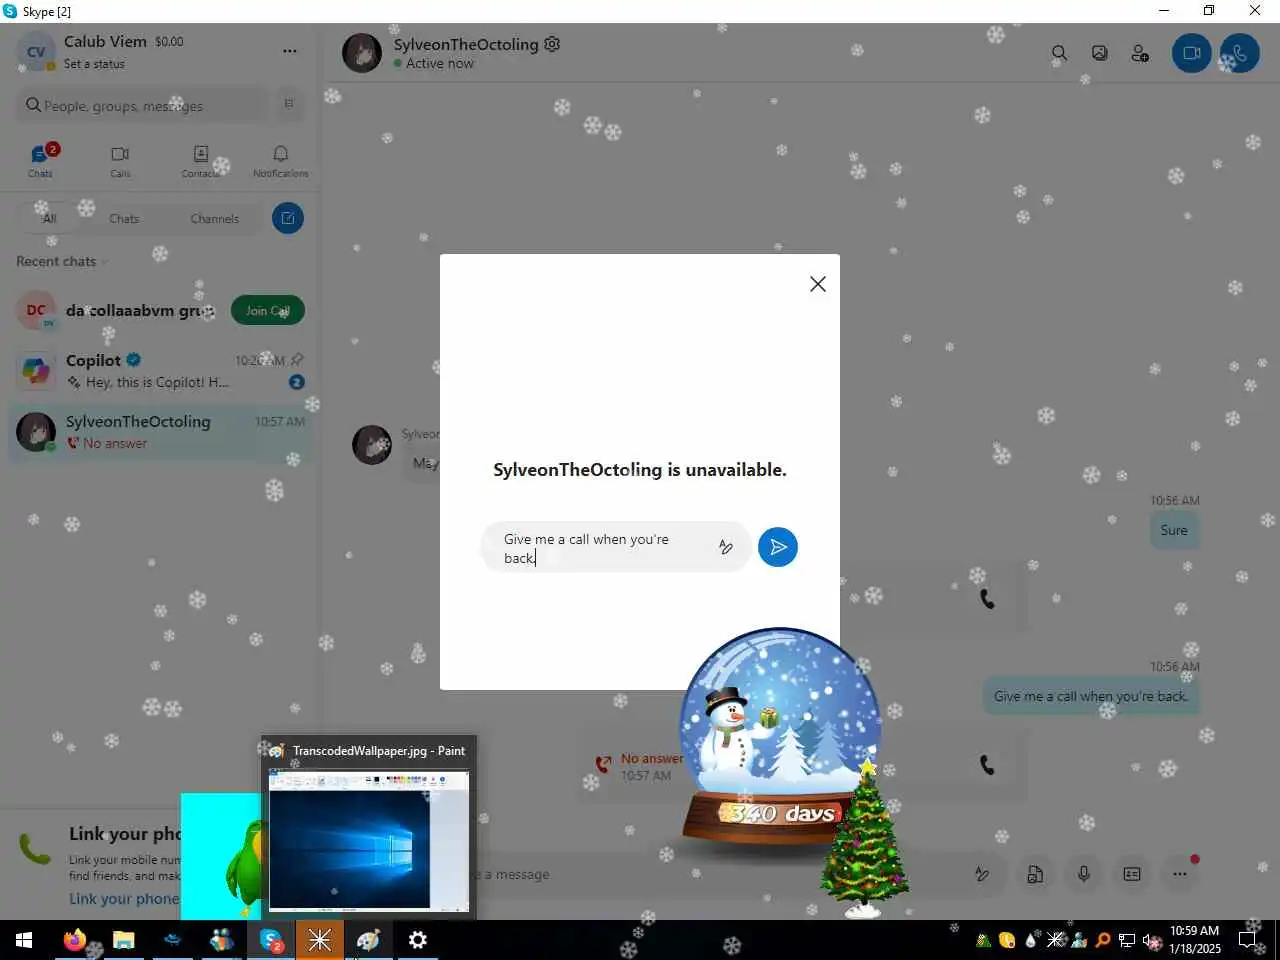Send the 'Give me a call' message
The image size is (1280, 960).
tap(778, 547)
